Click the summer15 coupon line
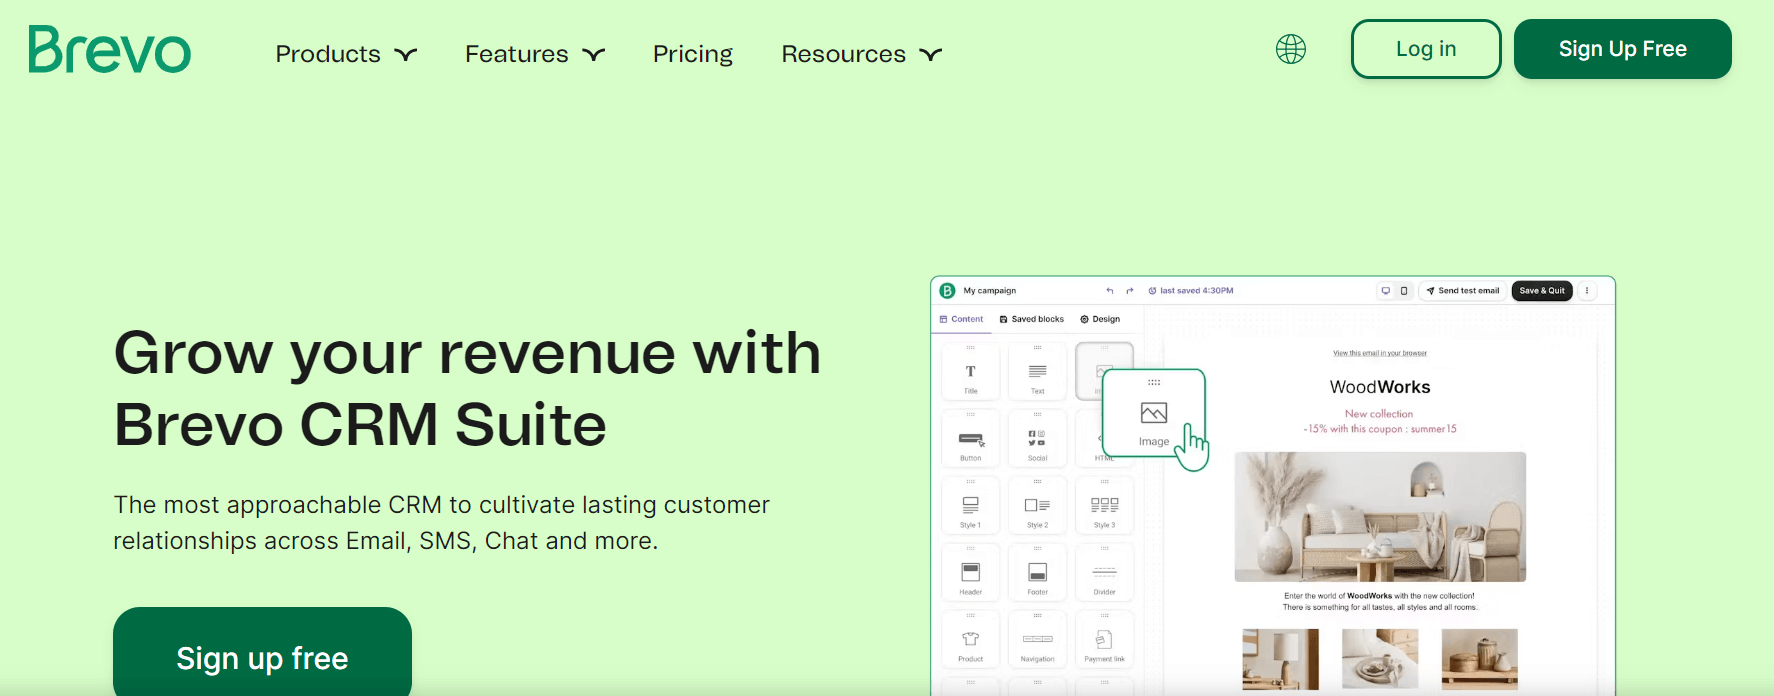The image size is (1774, 696). click(1380, 429)
